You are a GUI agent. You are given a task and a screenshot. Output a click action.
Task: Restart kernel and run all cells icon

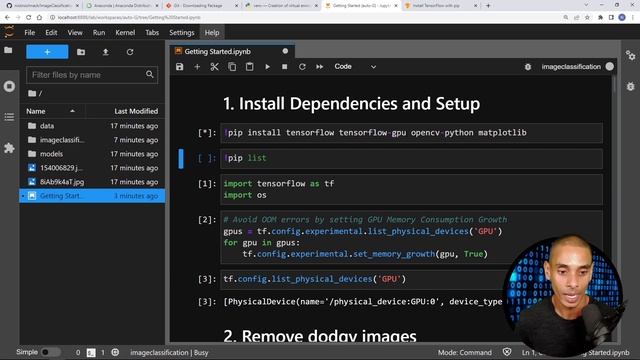[x=320, y=67]
